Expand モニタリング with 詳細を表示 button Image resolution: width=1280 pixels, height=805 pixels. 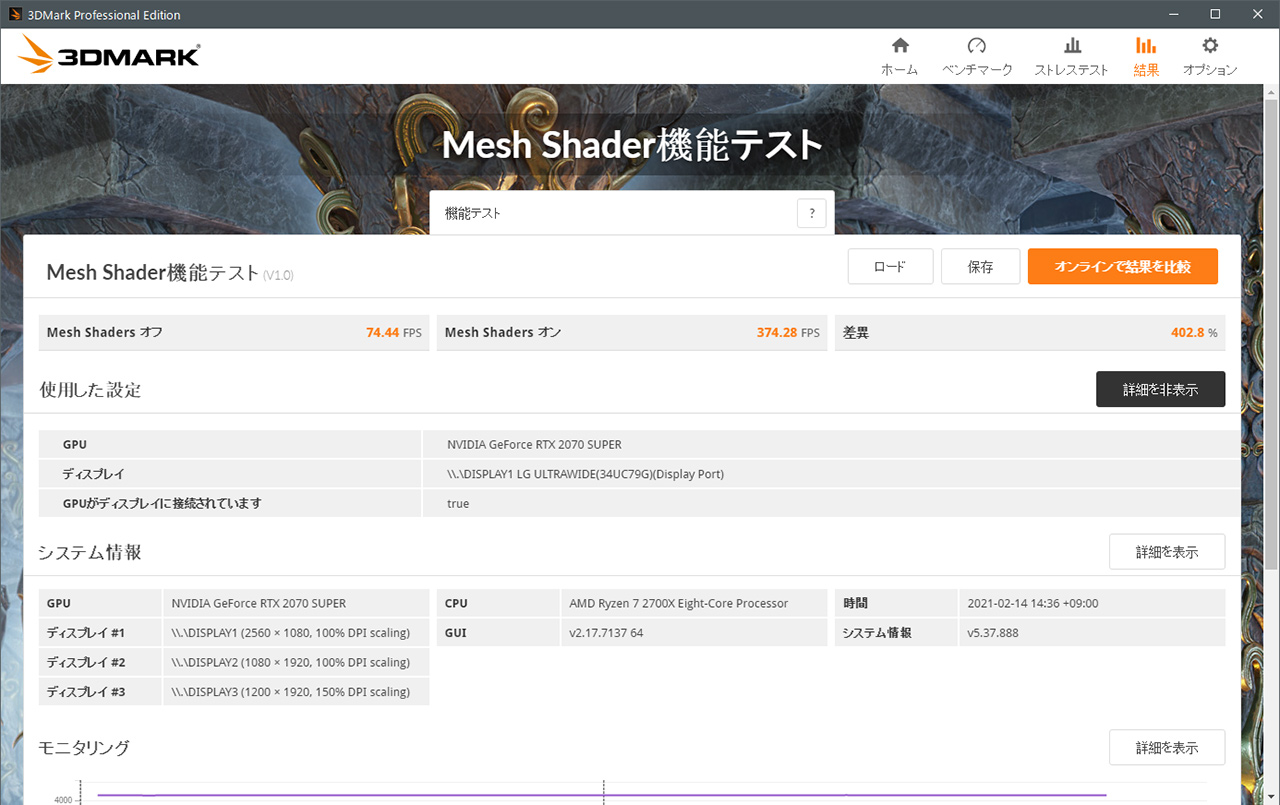pos(1166,747)
